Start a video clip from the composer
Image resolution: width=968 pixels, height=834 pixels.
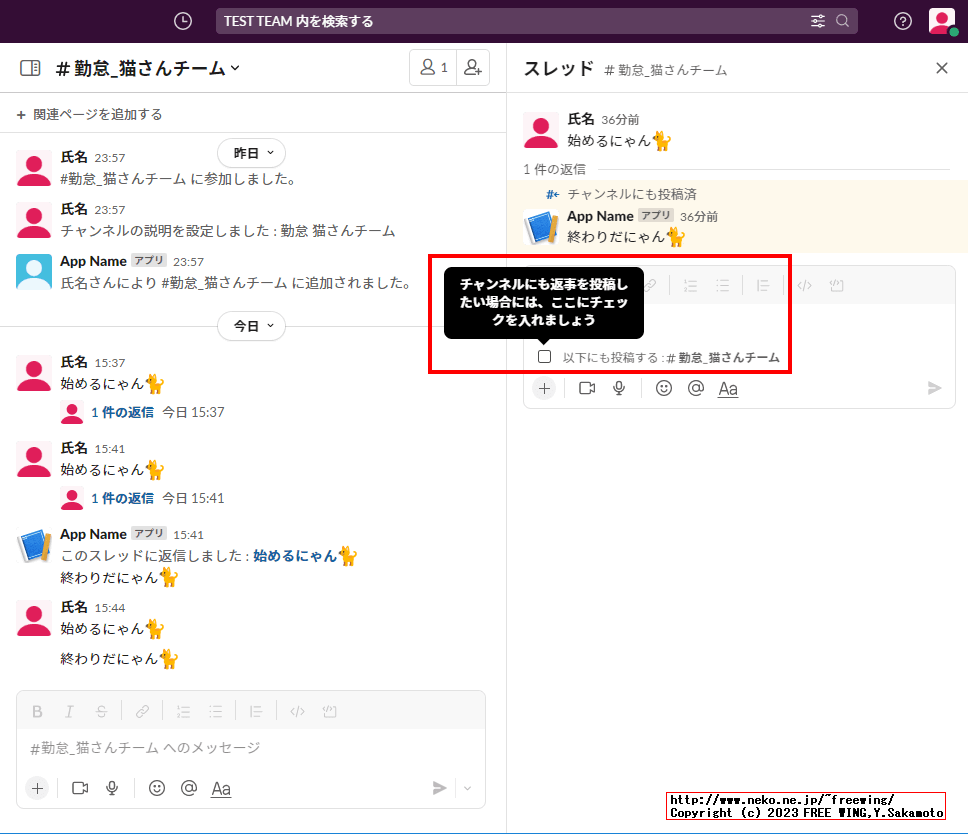point(80,788)
